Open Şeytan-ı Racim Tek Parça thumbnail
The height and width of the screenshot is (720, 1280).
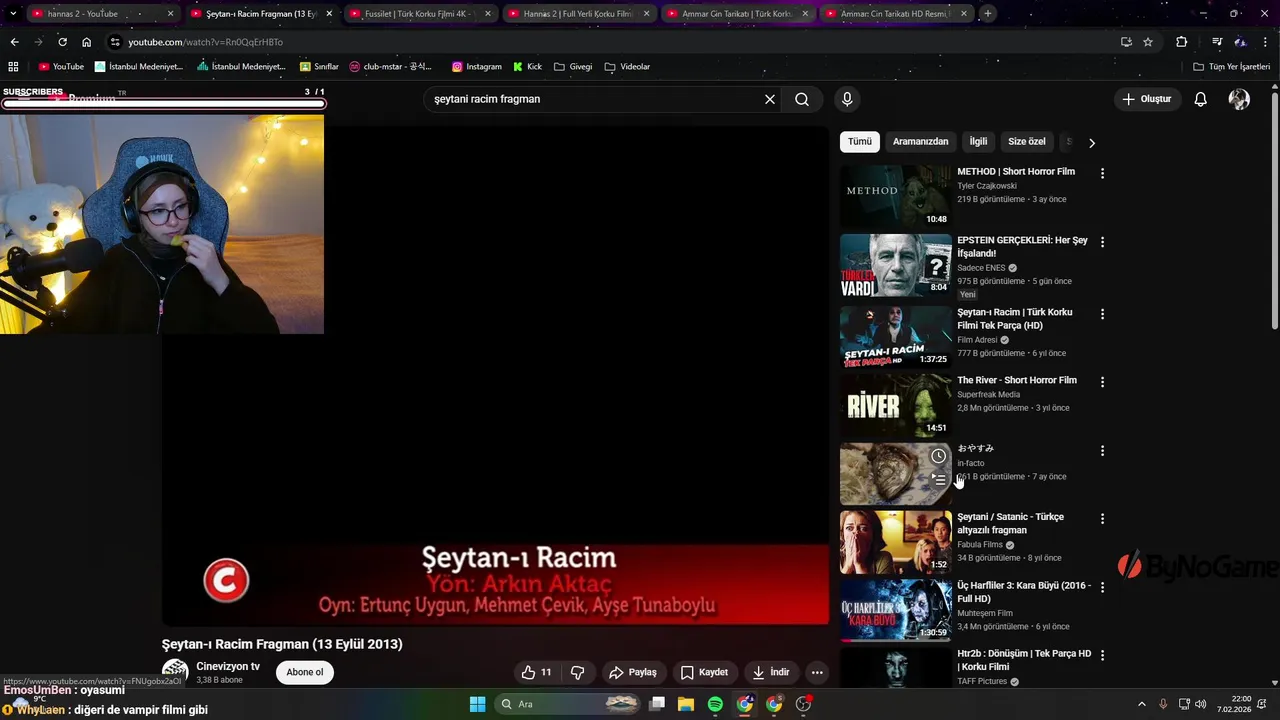pyautogui.click(x=896, y=337)
